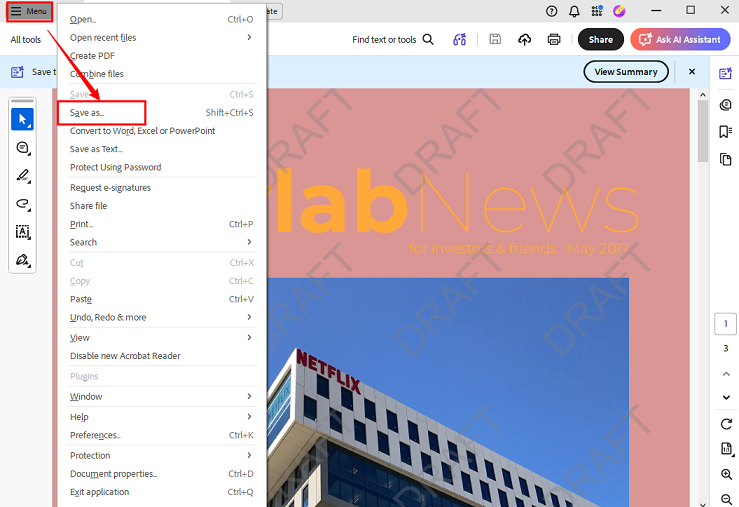
Task: Click the View Summary button
Action: (x=626, y=72)
